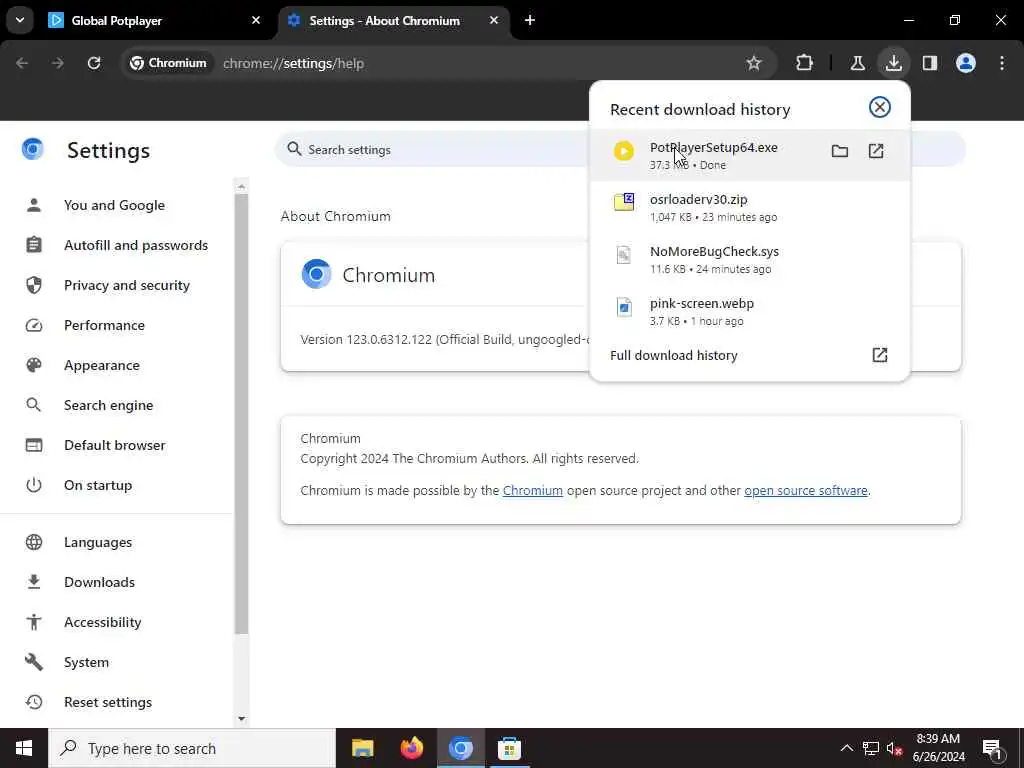The image size is (1024, 768).
Task: Open the tab search dropdown
Action: (x=20, y=20)
